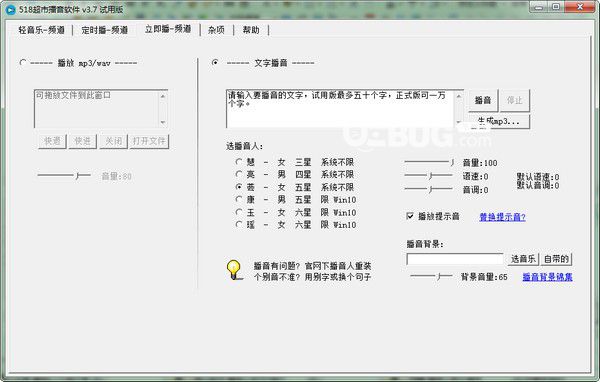
Task: Click the 语速 slider
Action: (429, 176)
